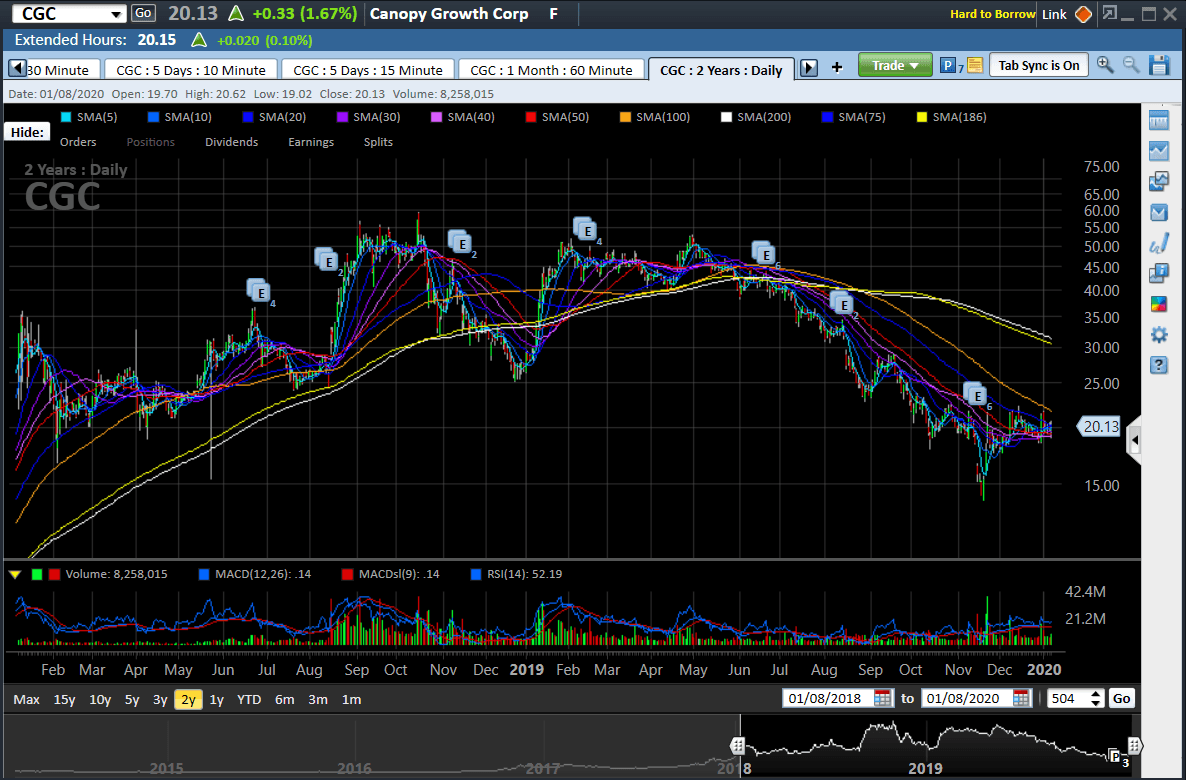Adjust the 504 bars stepper arrows
The image size is (1186, 780).
pyautogui.click(x=1097, y=698)
